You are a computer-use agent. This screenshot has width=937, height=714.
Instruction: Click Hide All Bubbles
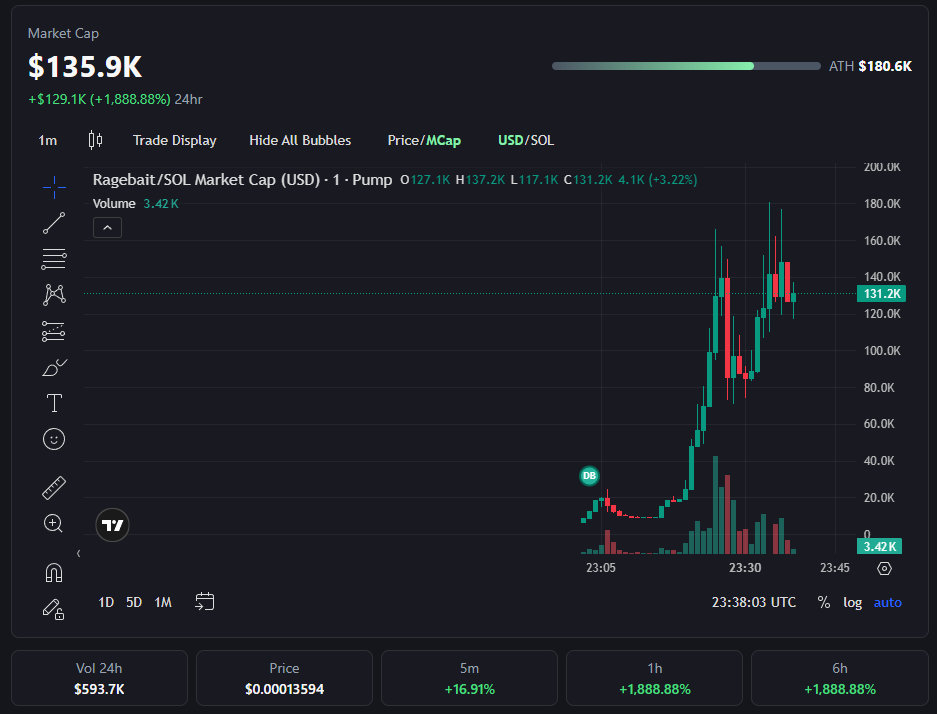click(300, 140)
